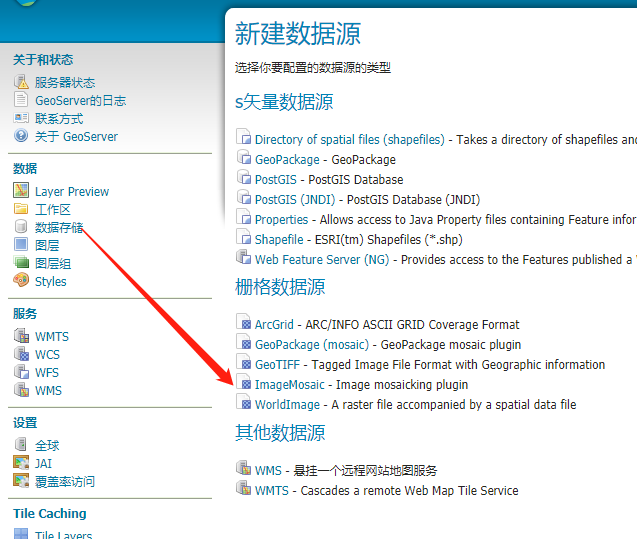Open WMS service settings in sidebar
This screenshot has height=539, width=637.
(x=48, y=390)
